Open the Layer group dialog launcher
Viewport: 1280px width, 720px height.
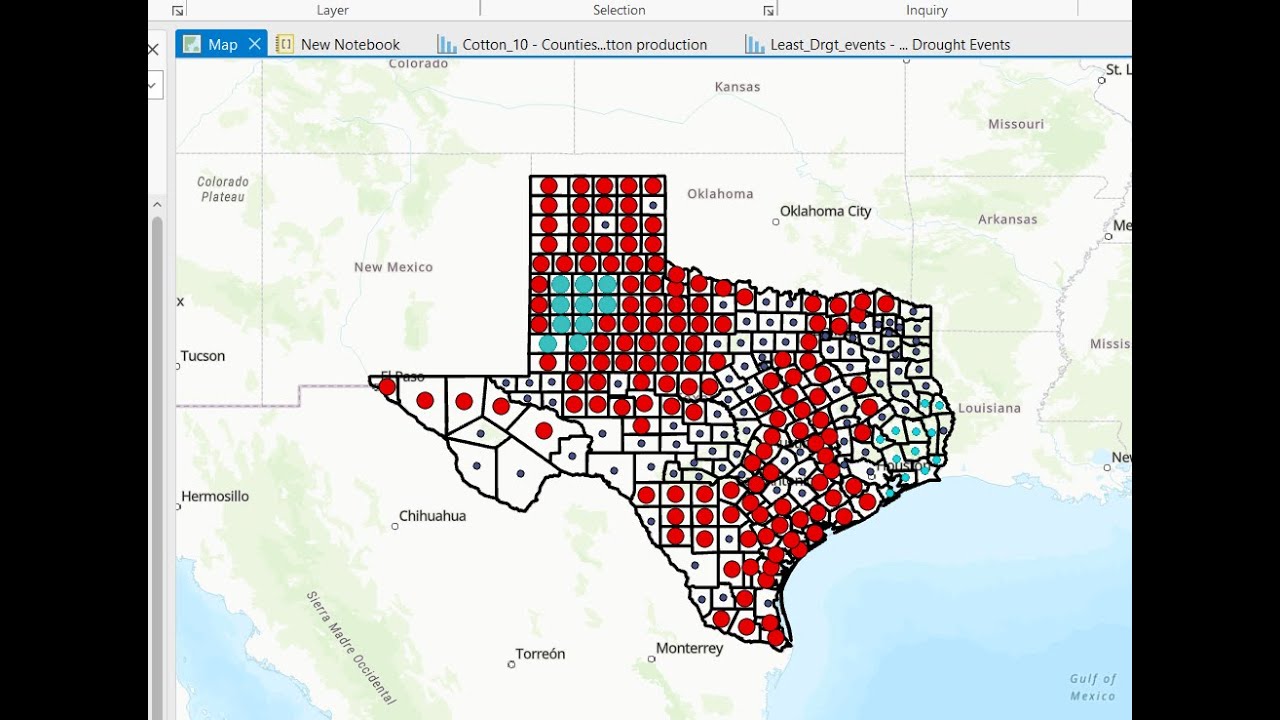[x=177, y=10]
